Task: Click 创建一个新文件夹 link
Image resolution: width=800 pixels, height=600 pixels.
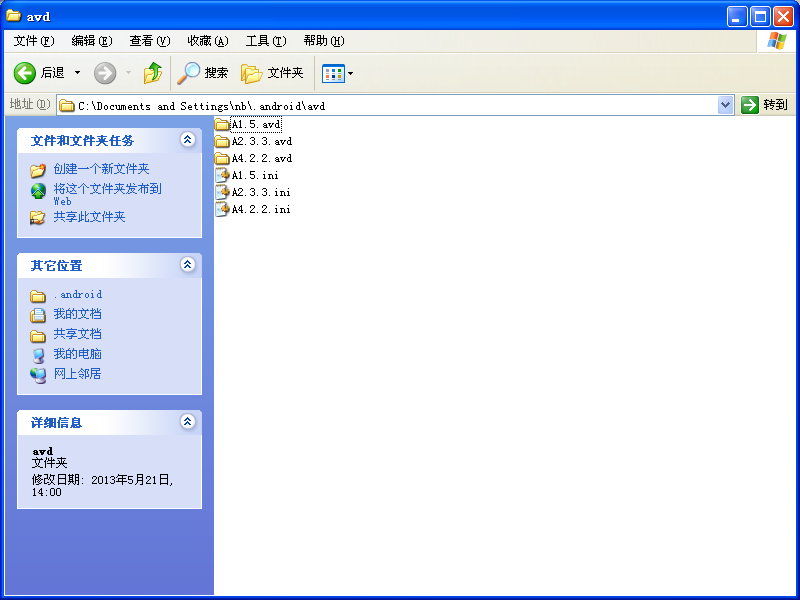Action: pos(102,169)
